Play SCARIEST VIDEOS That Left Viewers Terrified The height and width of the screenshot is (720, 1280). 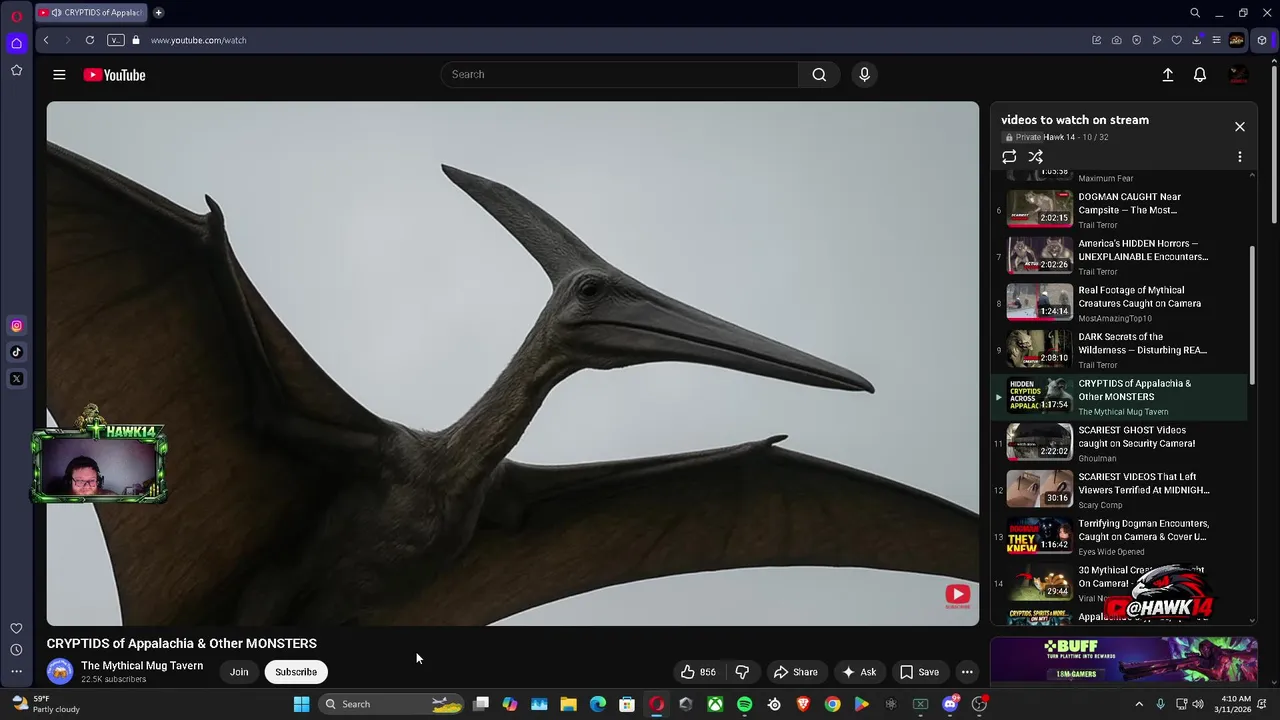point(1119,491)
